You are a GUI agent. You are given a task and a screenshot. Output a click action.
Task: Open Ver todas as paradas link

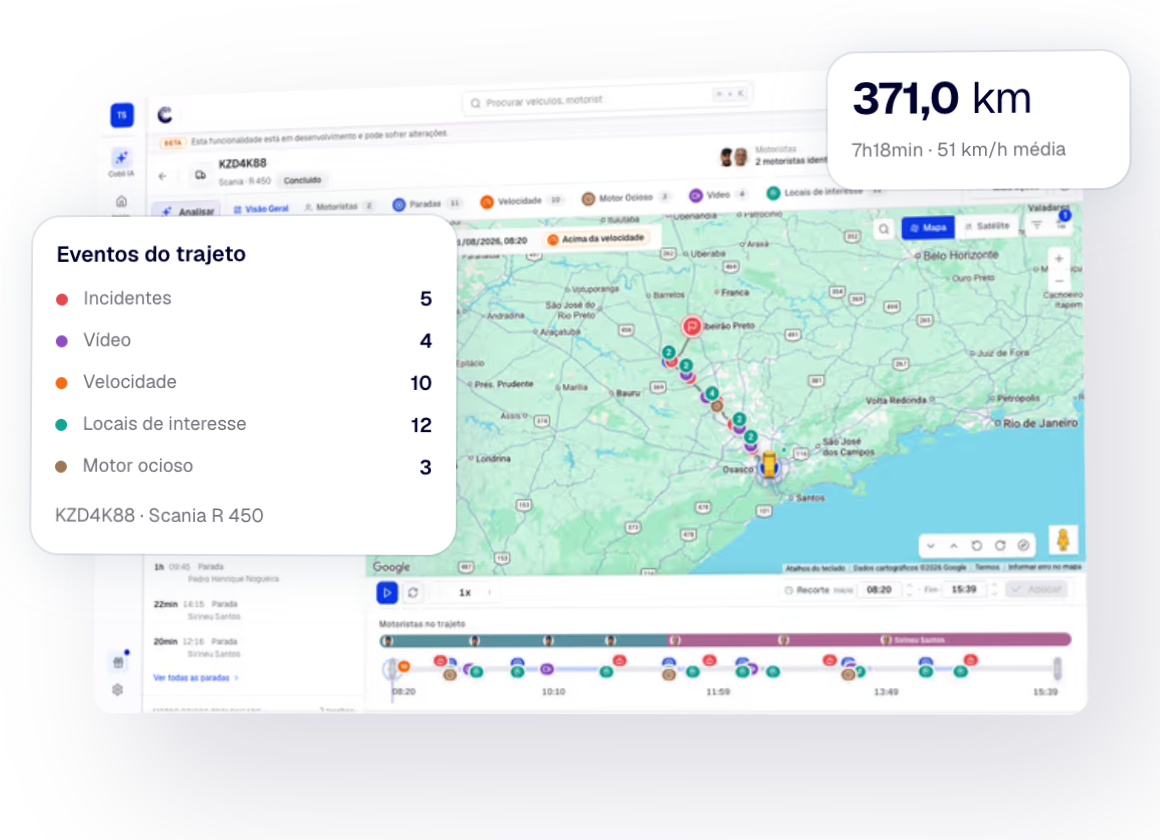(x=196, y=678)
